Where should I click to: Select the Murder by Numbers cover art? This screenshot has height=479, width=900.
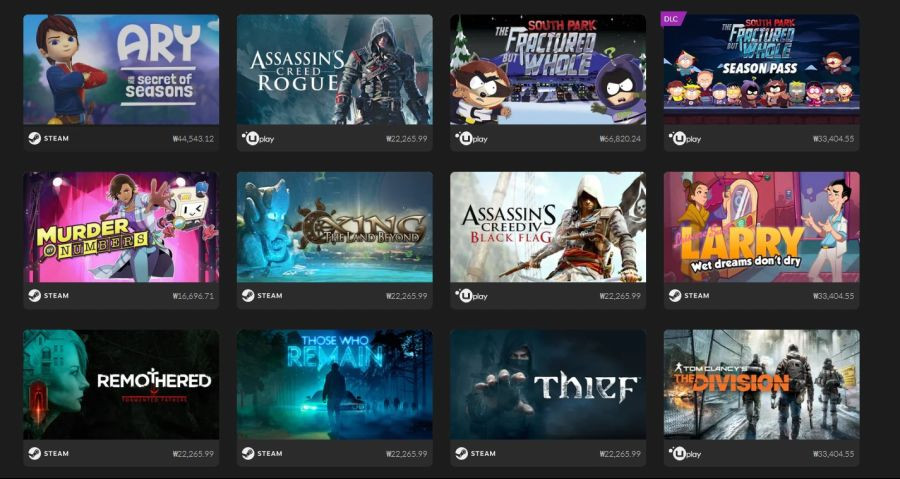pyautogui.click(x=121, y=227)
